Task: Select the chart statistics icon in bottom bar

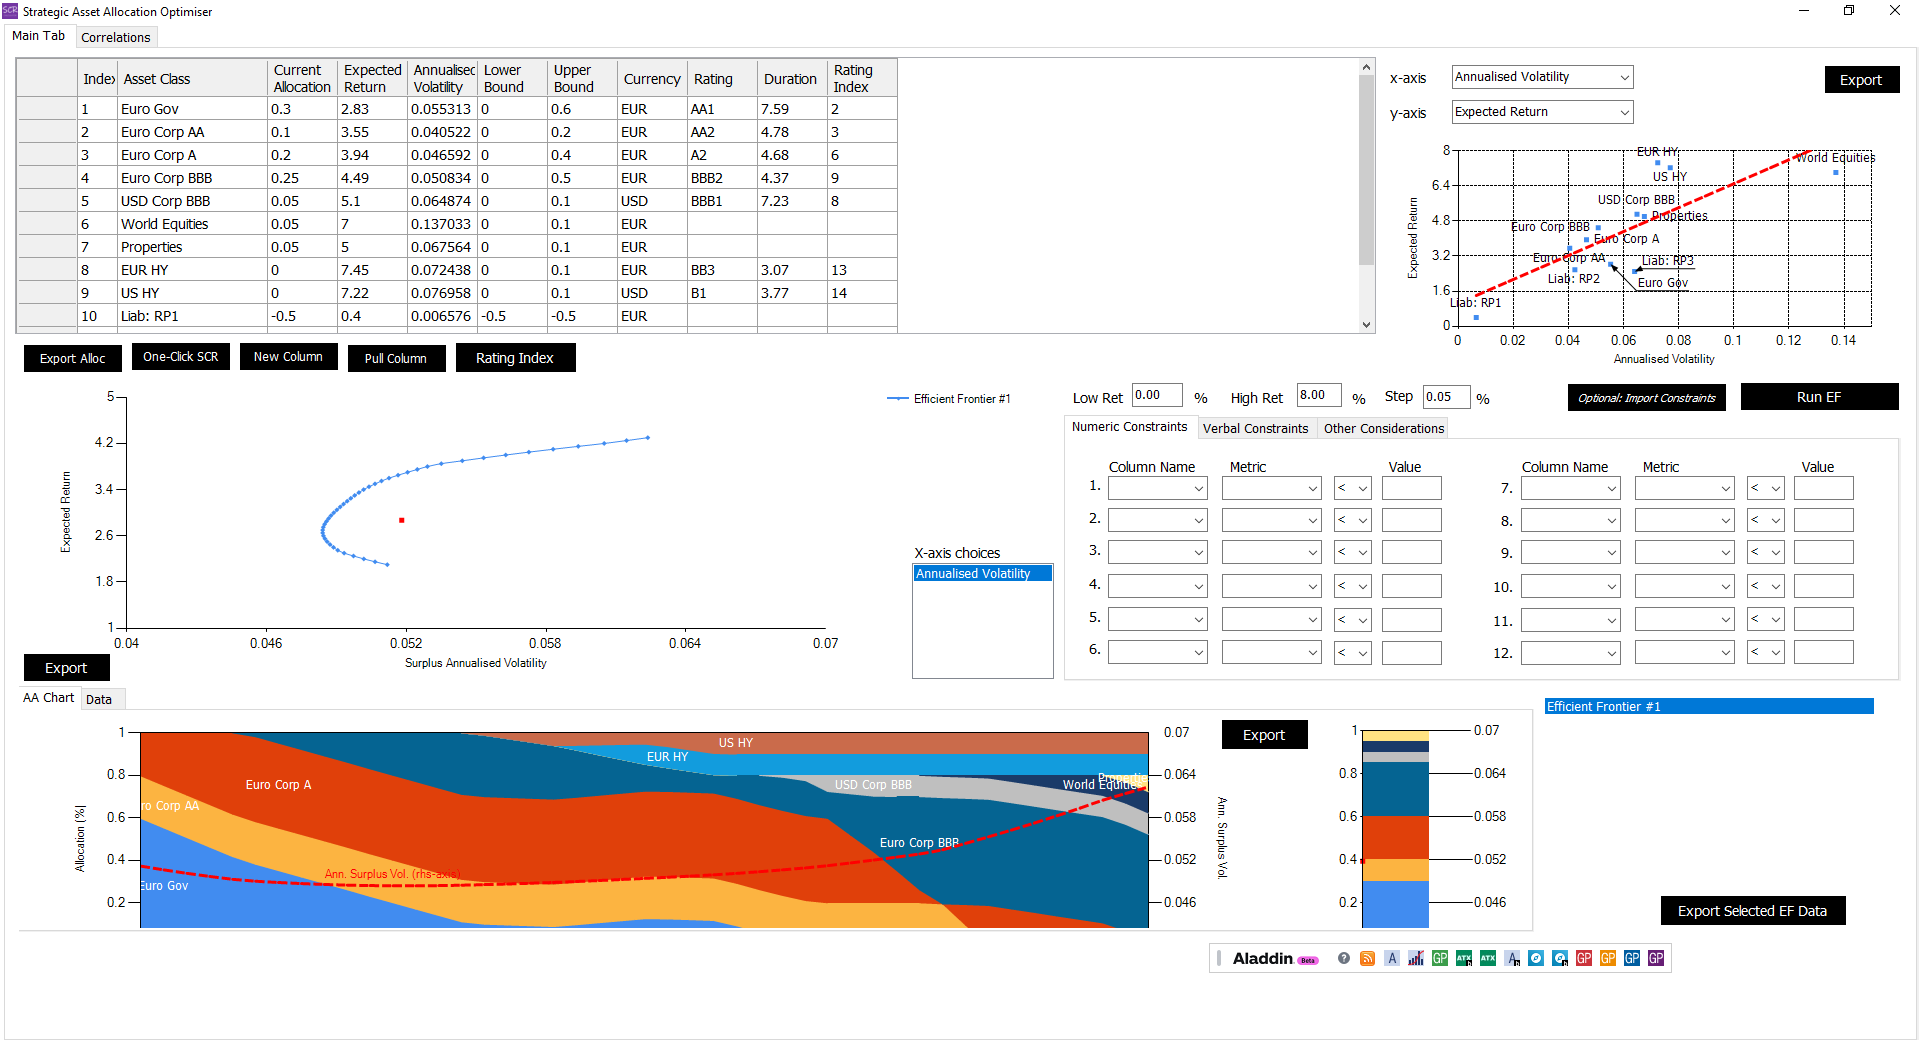Action: [x=1415, y=958]
